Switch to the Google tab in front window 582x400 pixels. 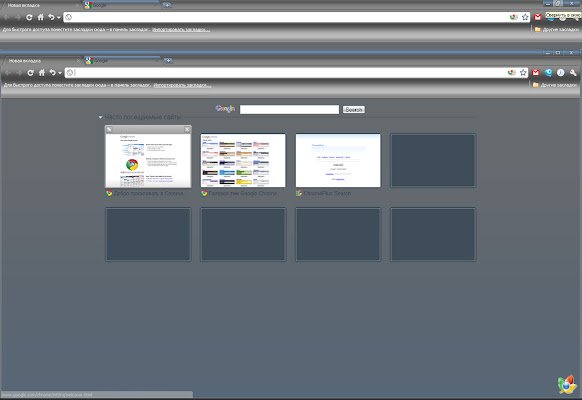(x=122, y=60)
